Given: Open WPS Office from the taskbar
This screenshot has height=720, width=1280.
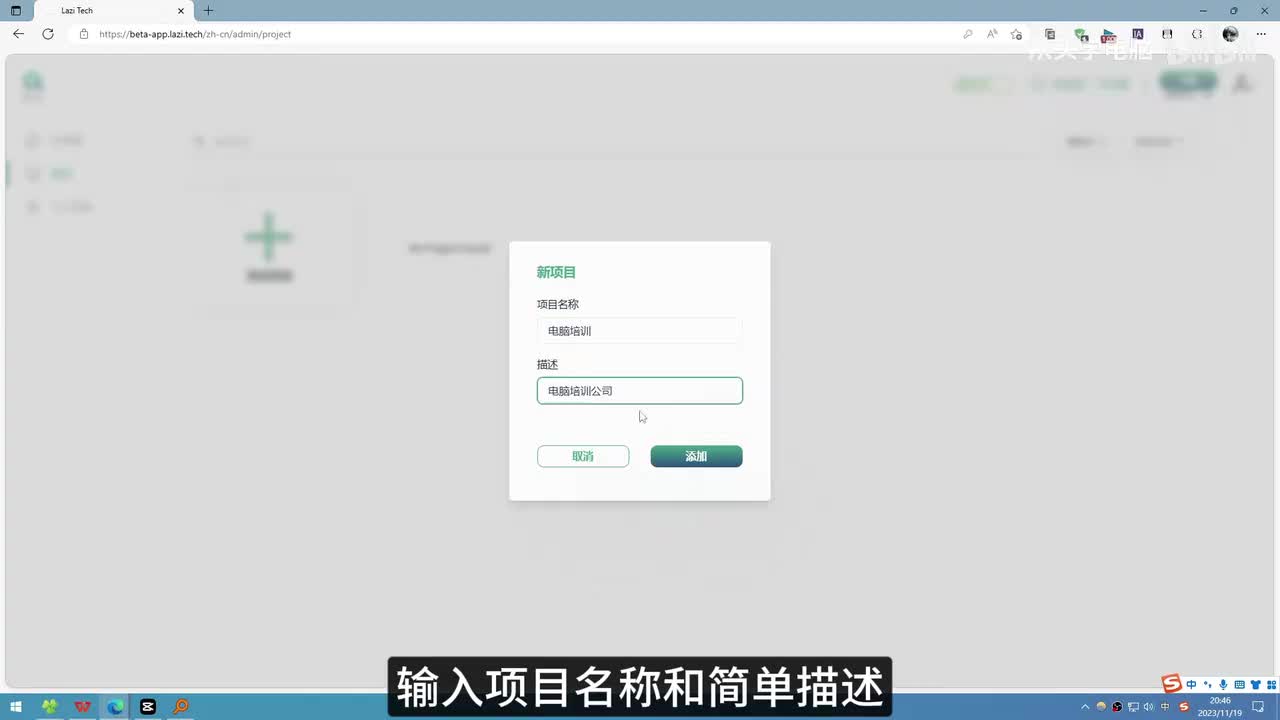Looking at the screenshot, I should [x=82, y=707].
